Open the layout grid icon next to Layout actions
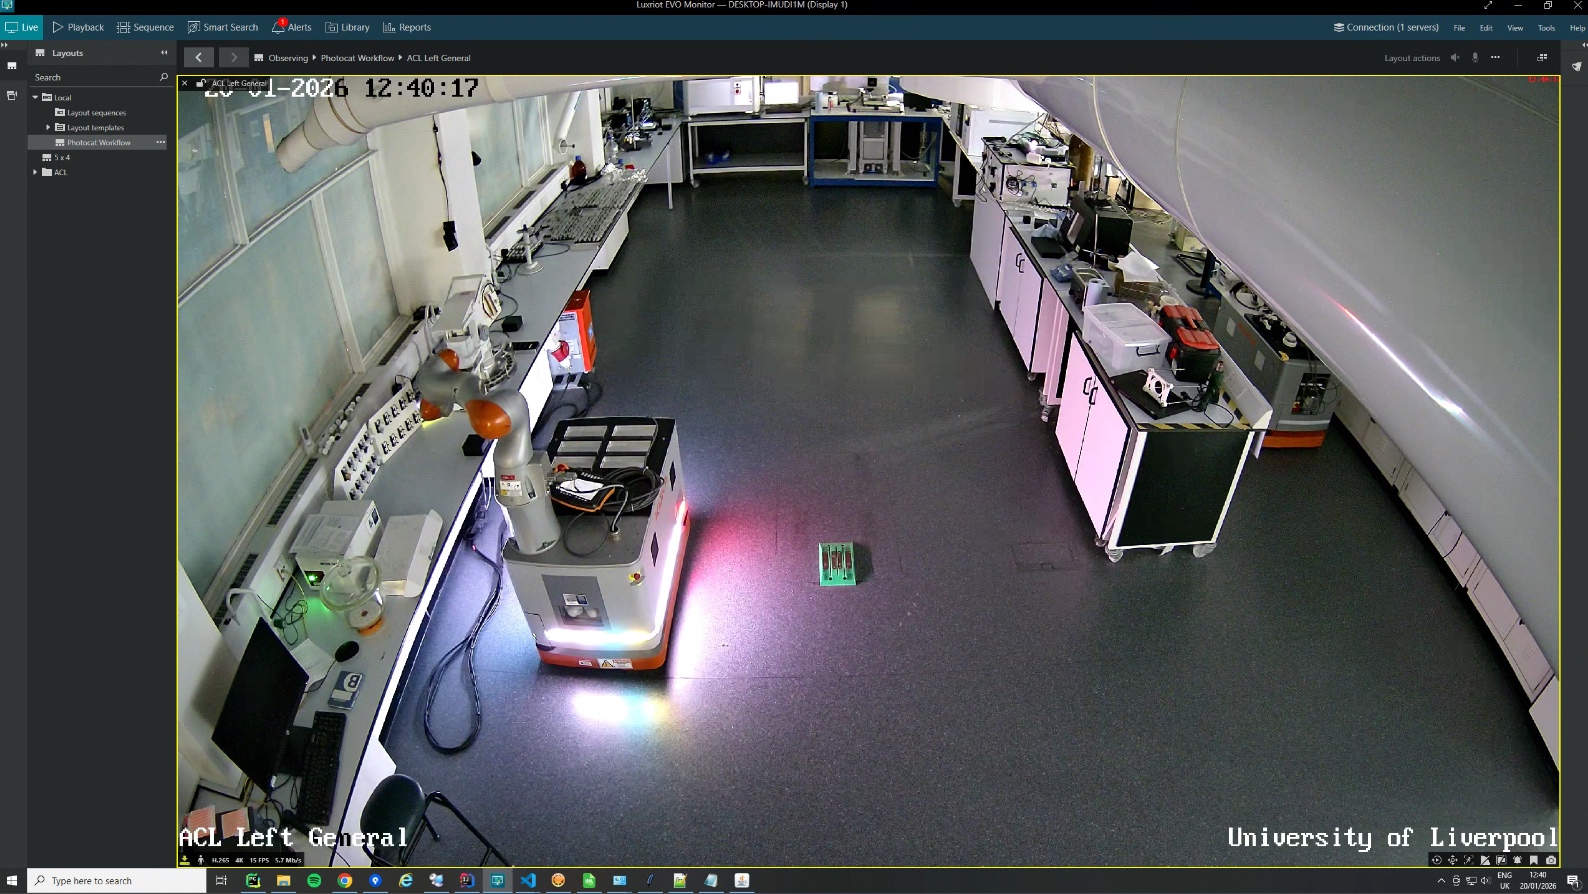 pos(1542,58)
